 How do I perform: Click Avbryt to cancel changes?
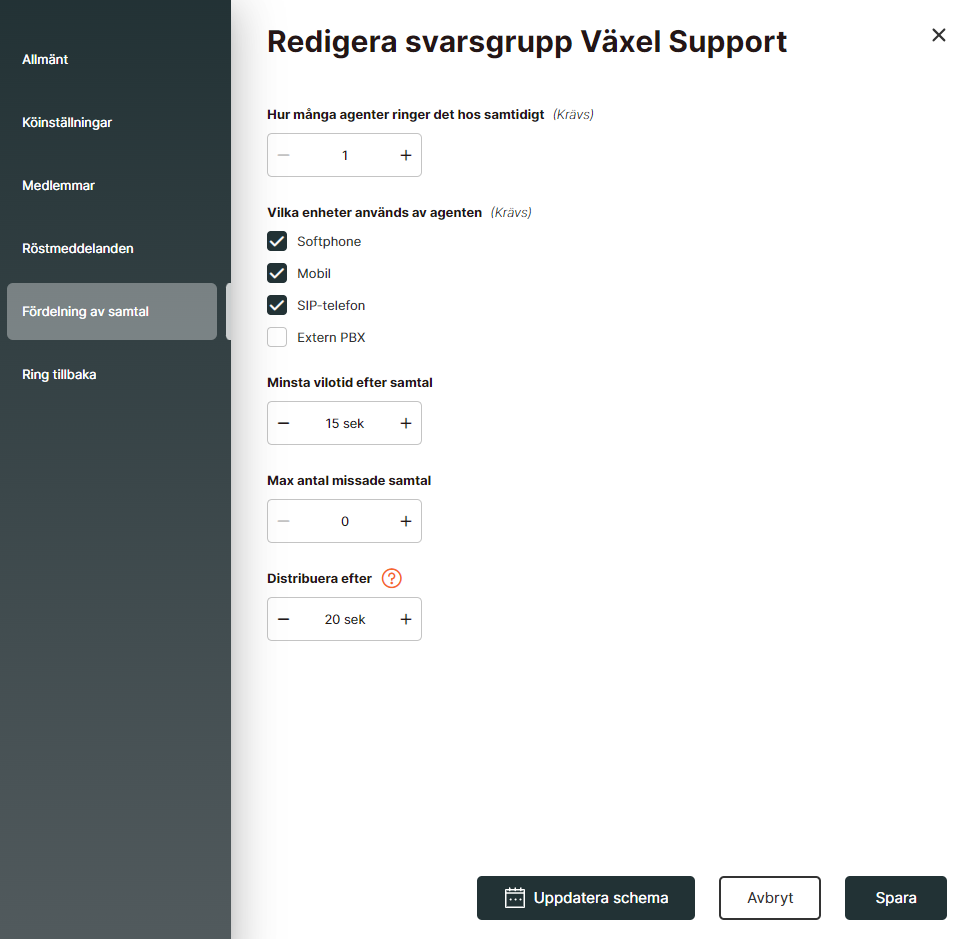770,898
